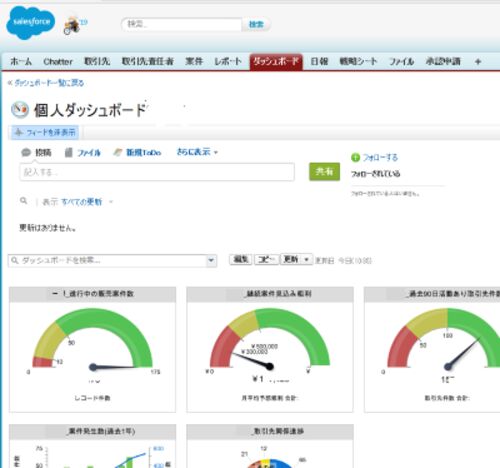Click the Chatter post text field
The width and height of the screenshot is (500, 468).
(157, 172)
